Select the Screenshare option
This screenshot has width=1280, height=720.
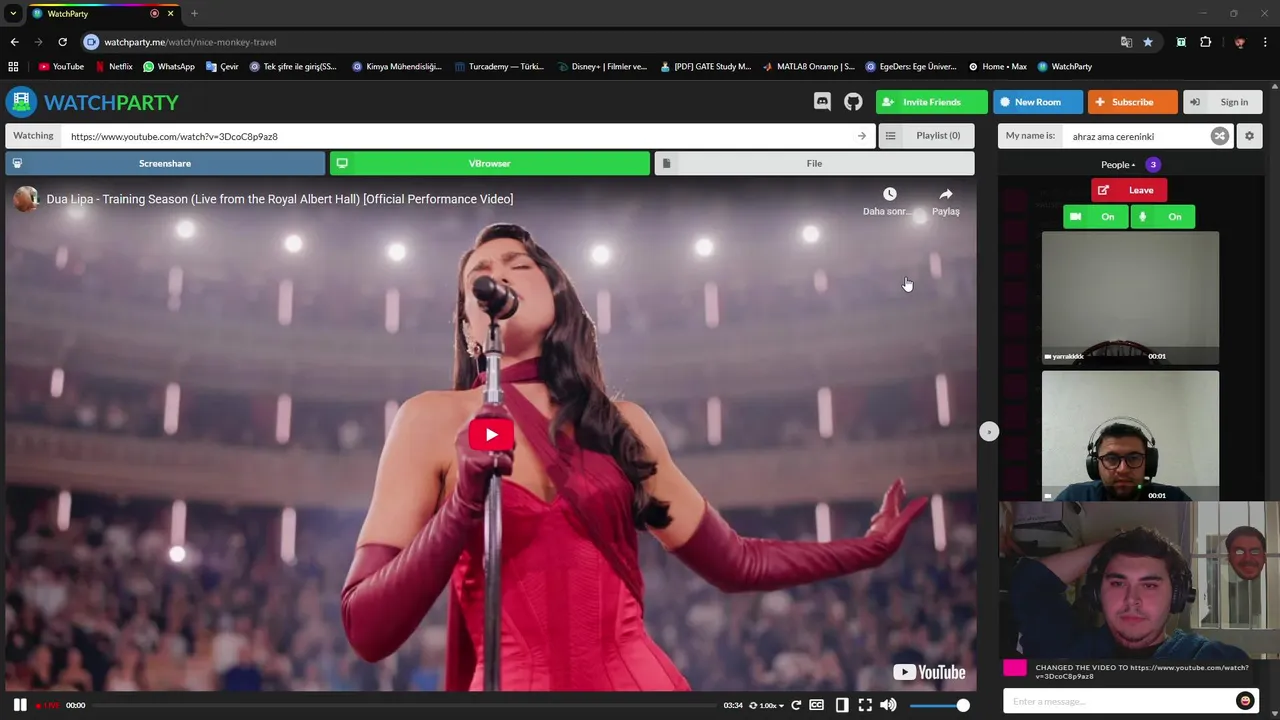point(165,163)
